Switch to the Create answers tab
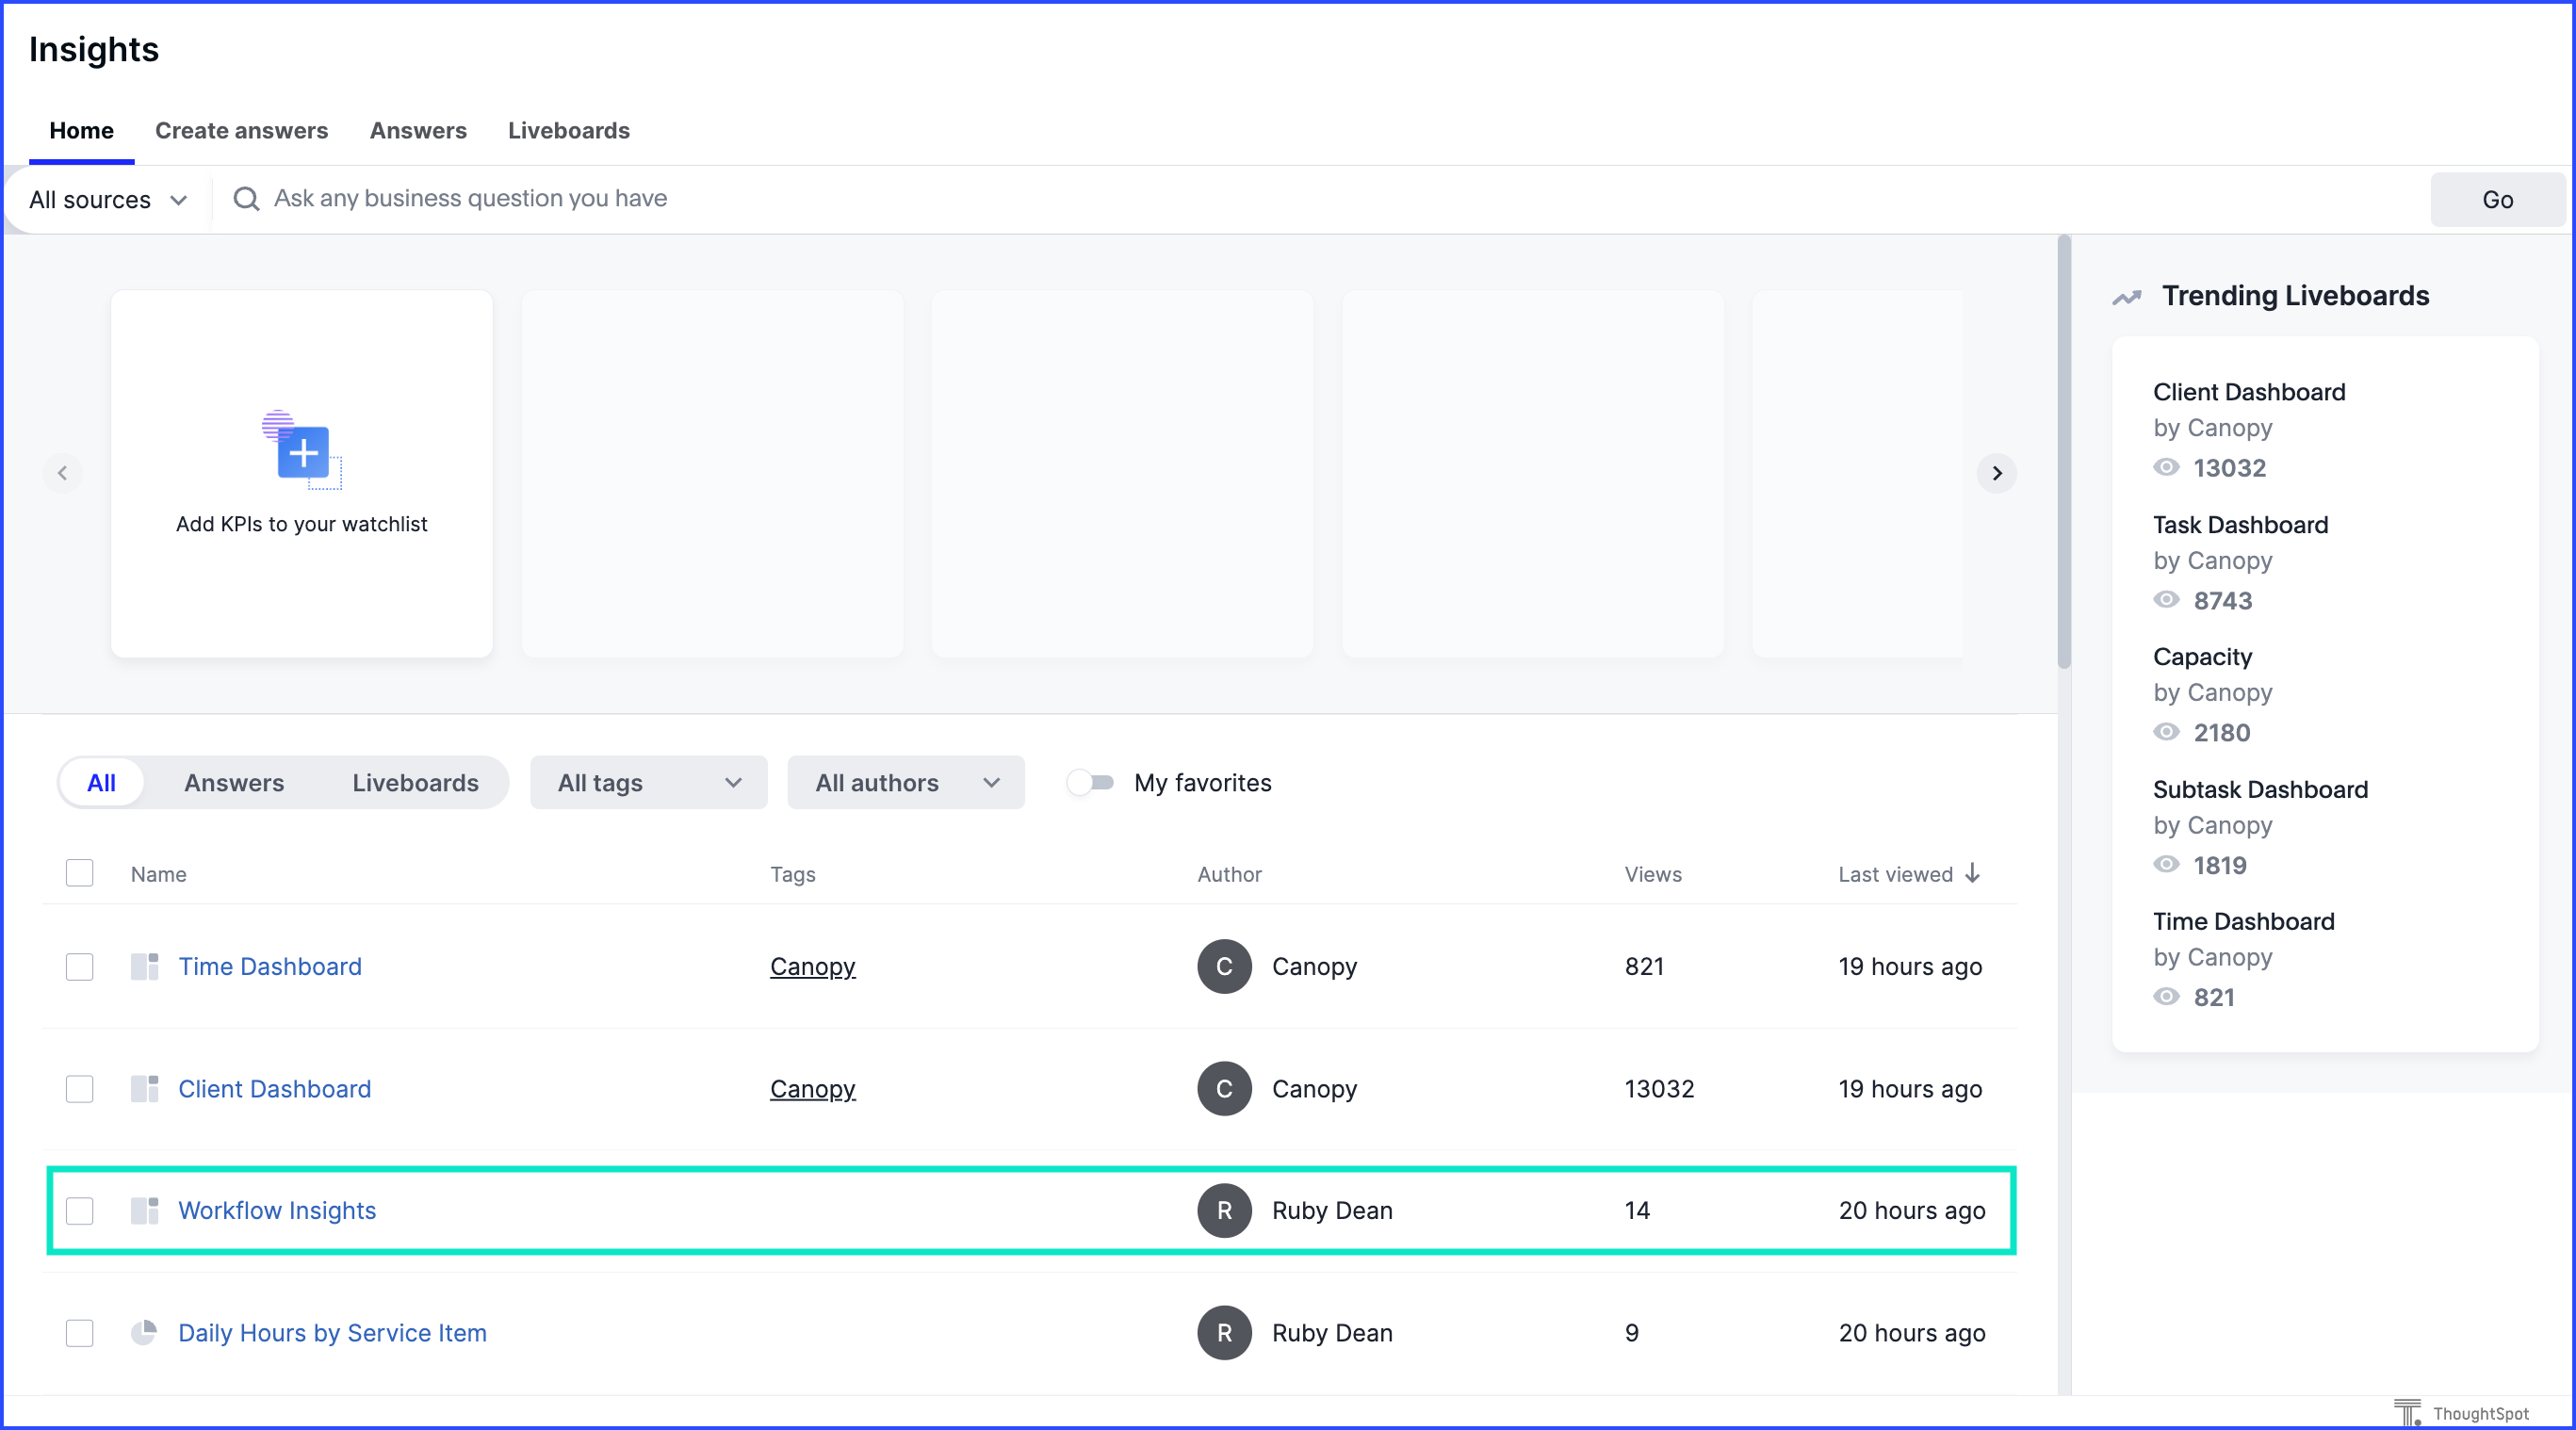The image size is (2576, 1430). tap(241, 130)
